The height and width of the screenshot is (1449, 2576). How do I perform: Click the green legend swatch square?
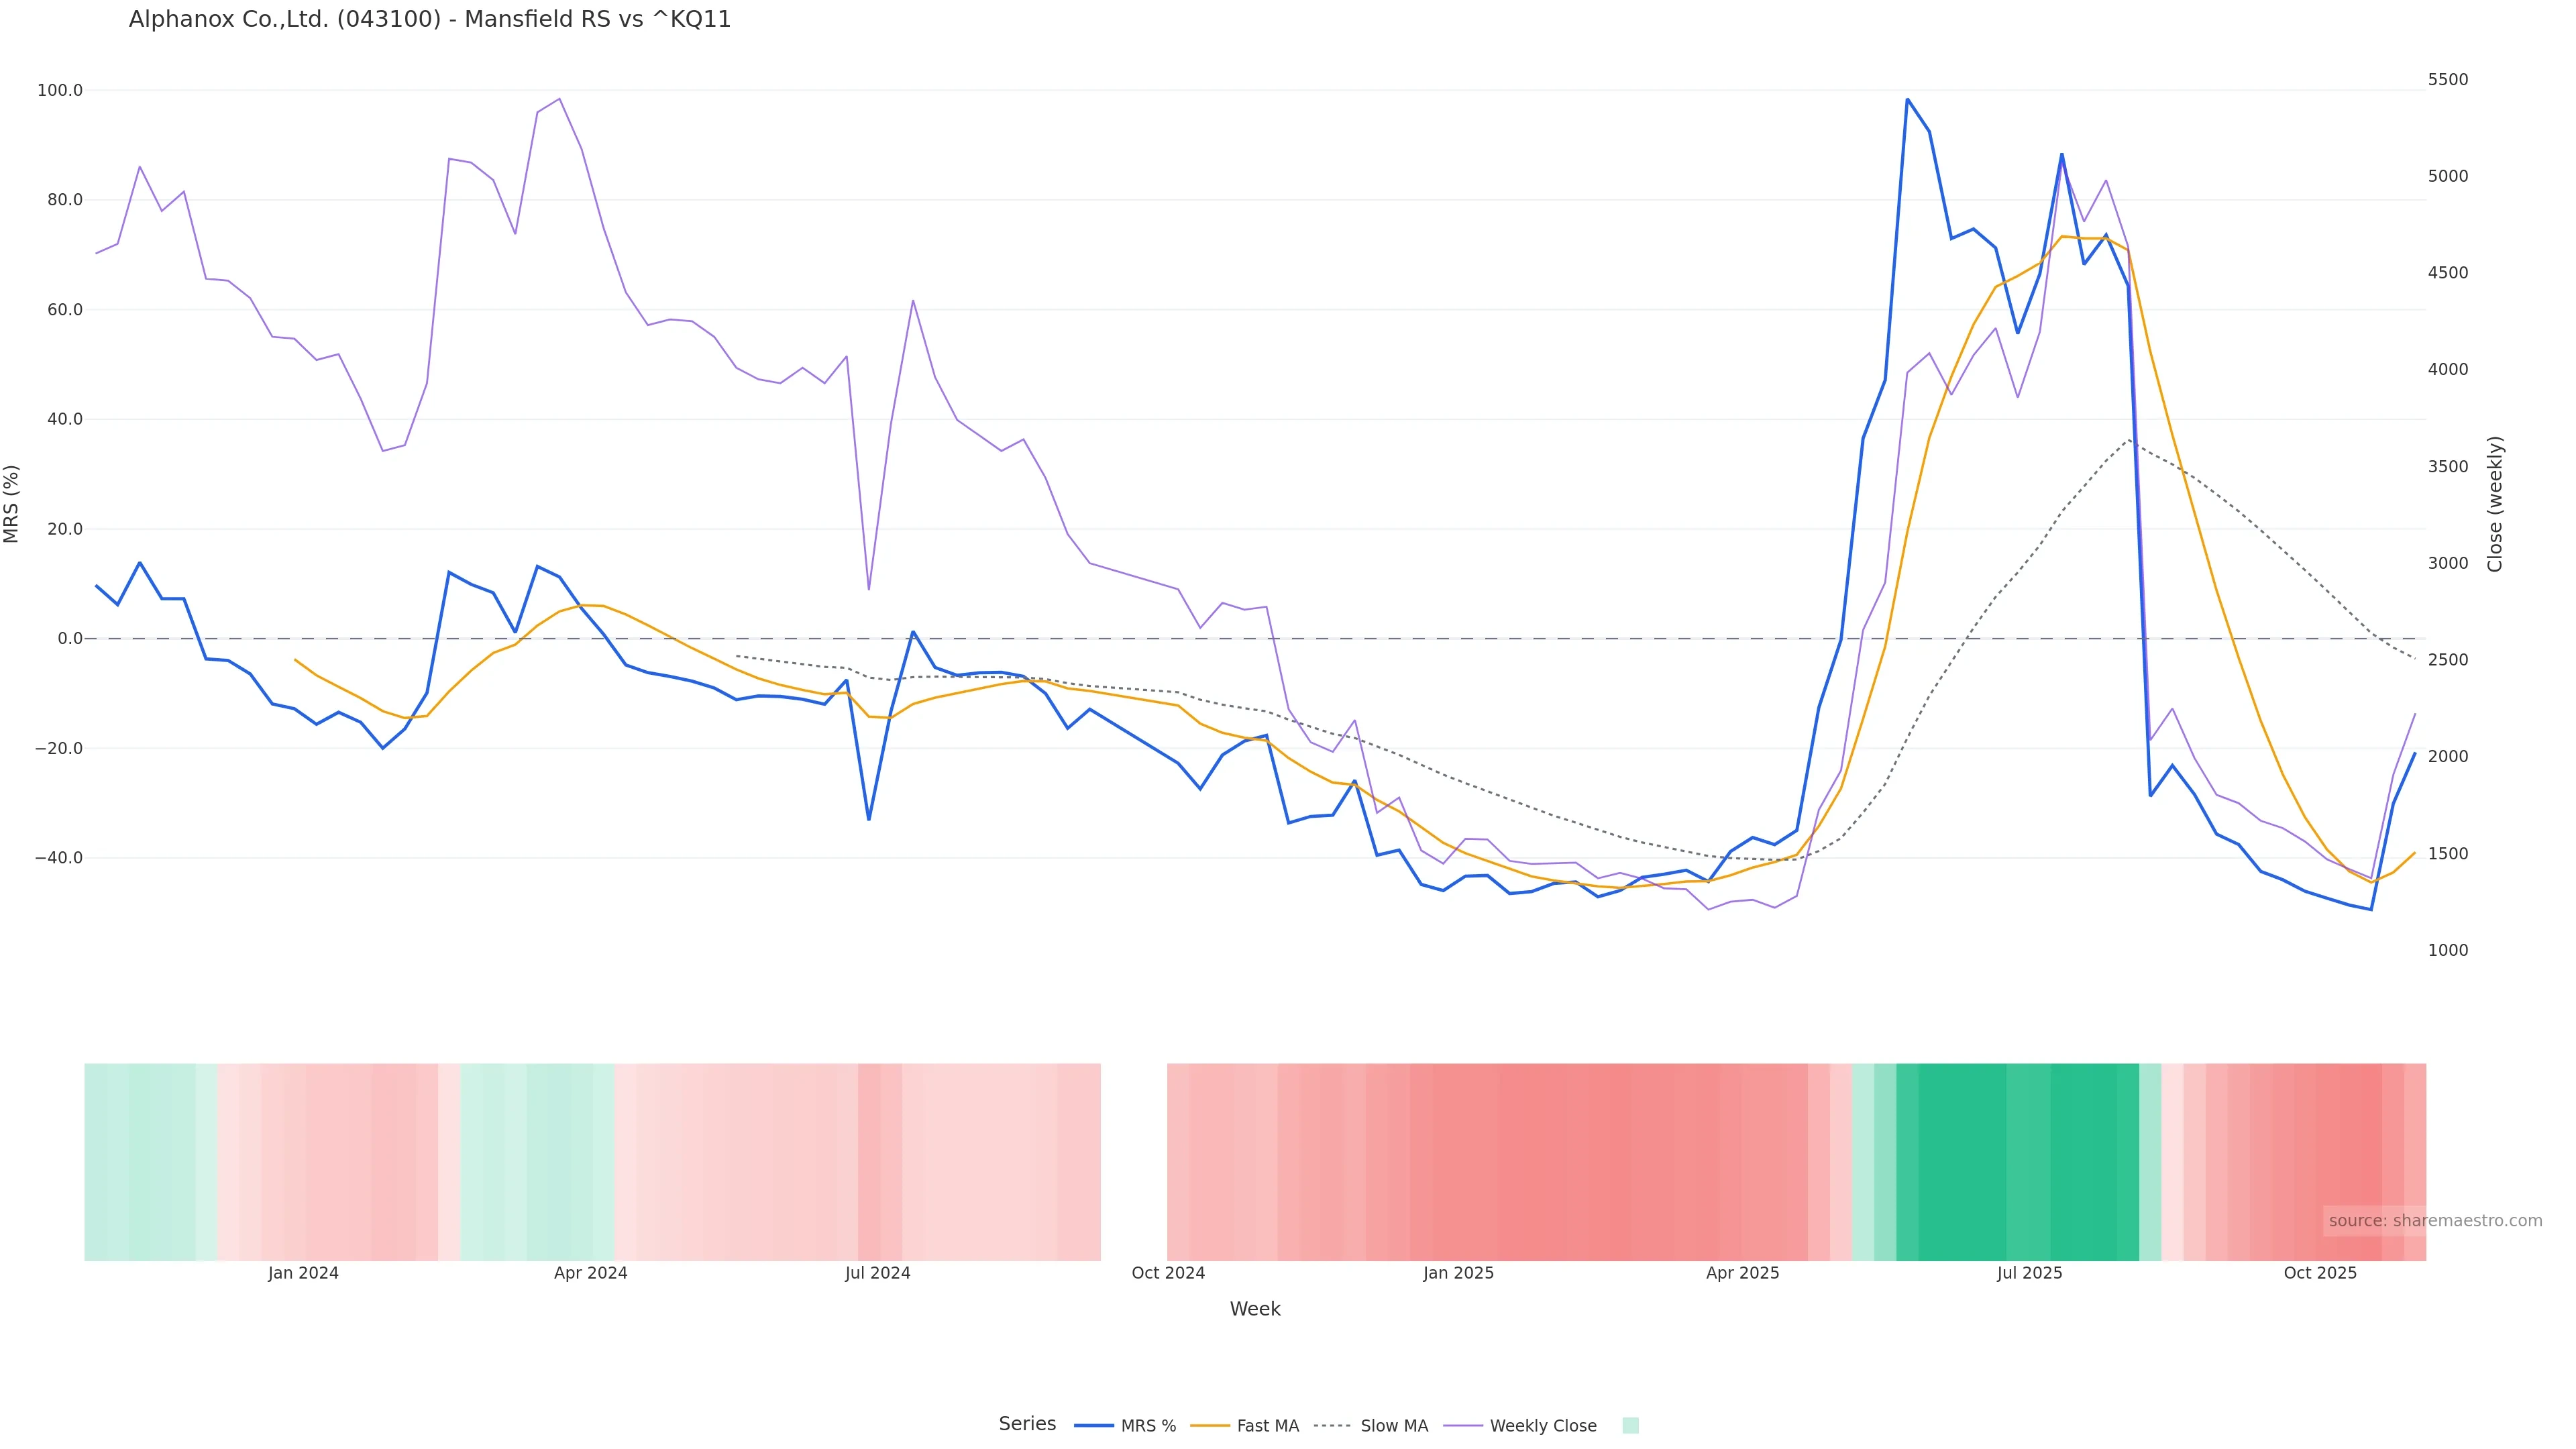1630,1426
